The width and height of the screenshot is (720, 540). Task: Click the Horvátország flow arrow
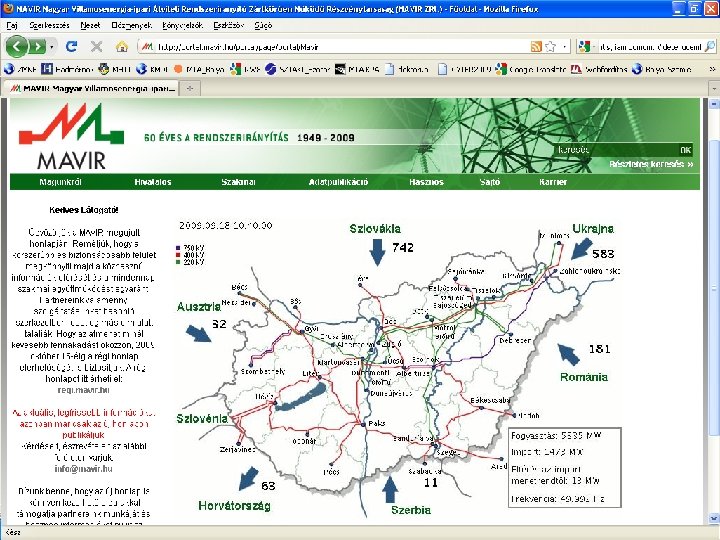pyautogui.click(x=248, y=478)
